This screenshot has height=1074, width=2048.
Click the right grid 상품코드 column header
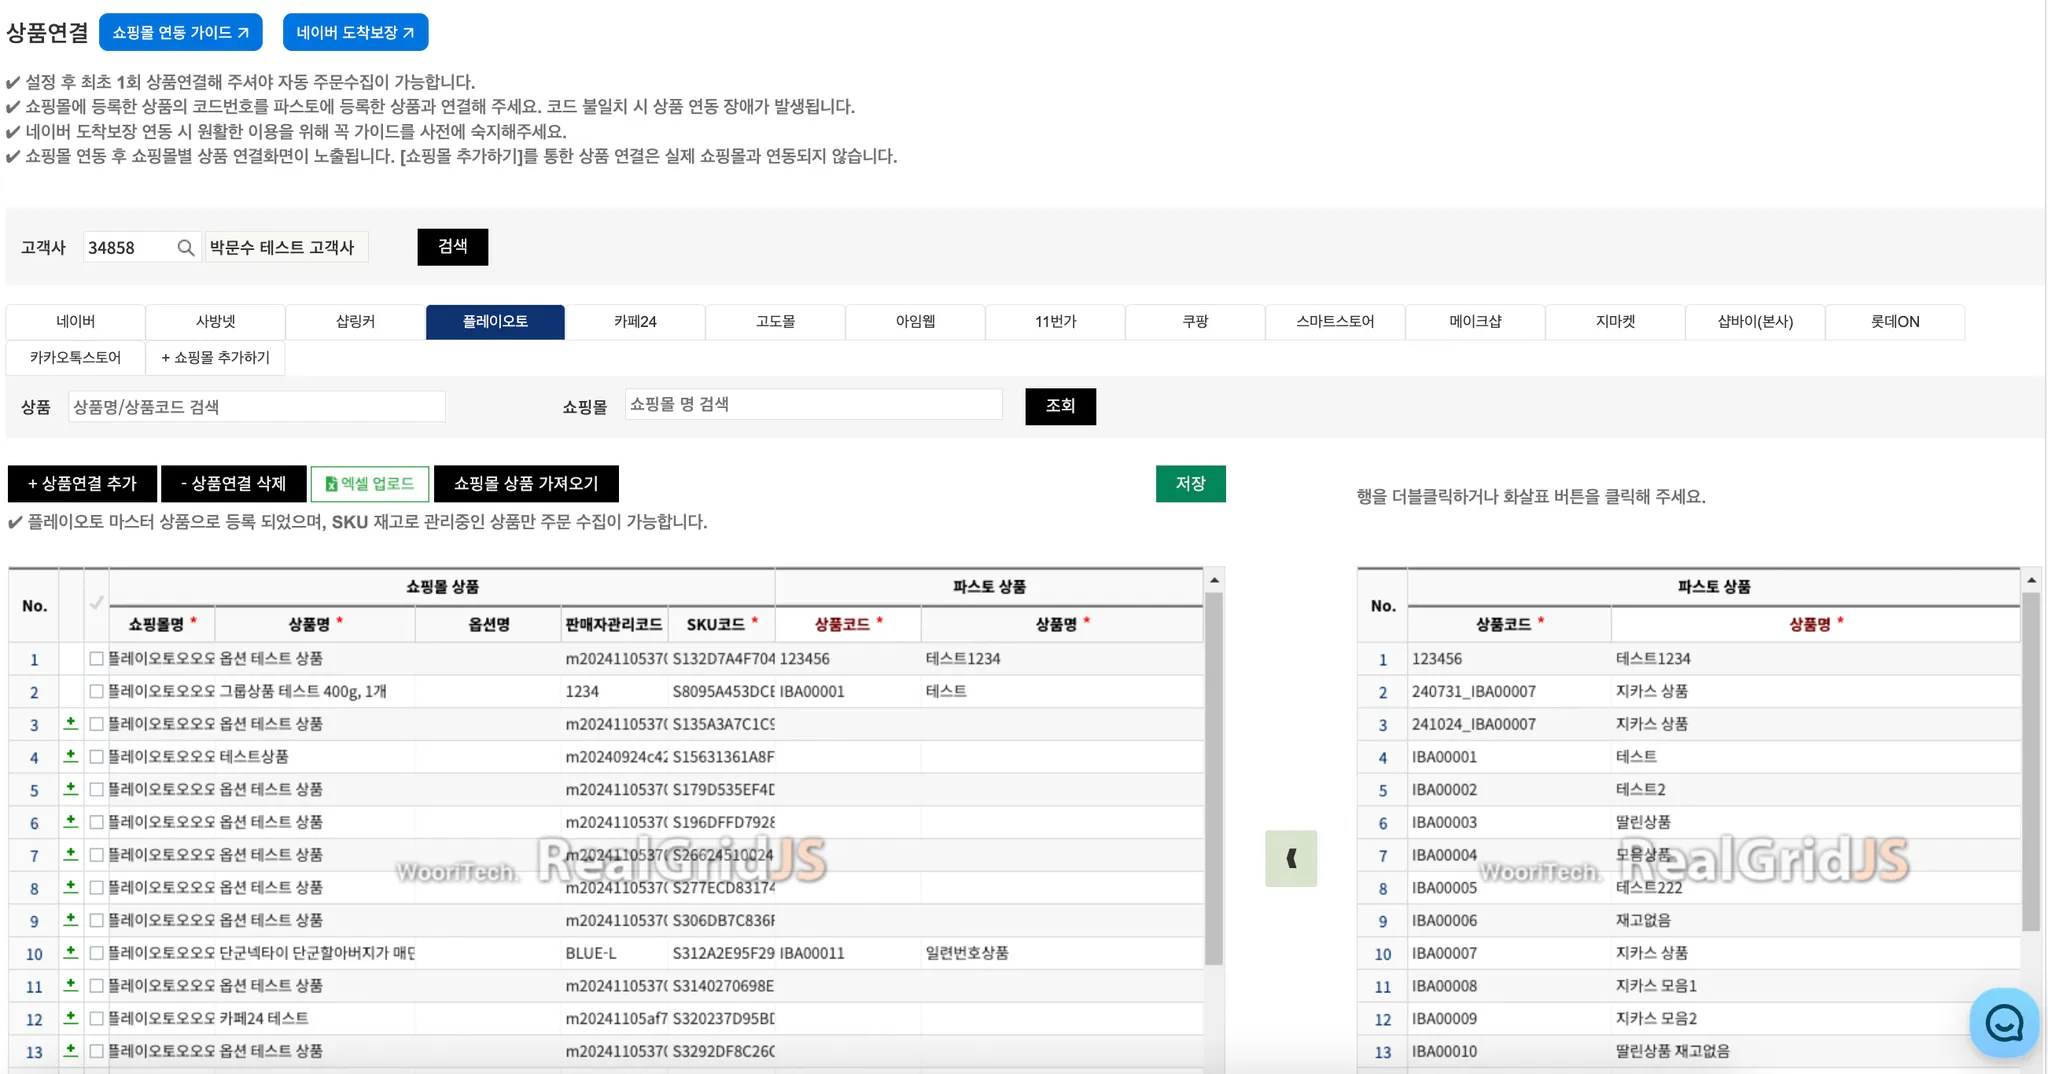point(1509,624)
